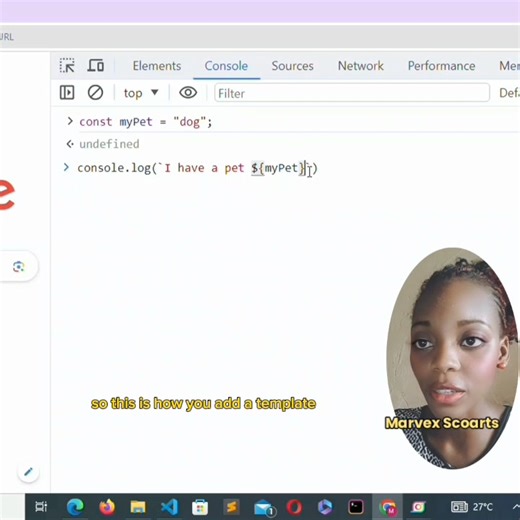Viewport: 520px width, 520px height.
Task: Show the console sidebar icon
Action: pyautogui.click(x=67, y=93)
